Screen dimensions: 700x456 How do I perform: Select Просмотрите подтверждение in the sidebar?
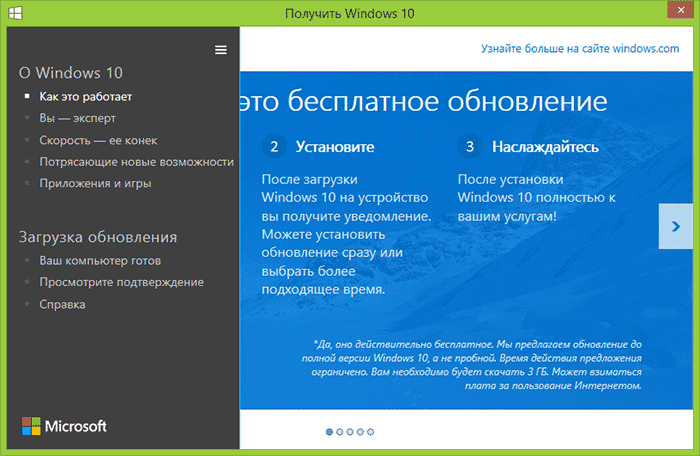121,282
